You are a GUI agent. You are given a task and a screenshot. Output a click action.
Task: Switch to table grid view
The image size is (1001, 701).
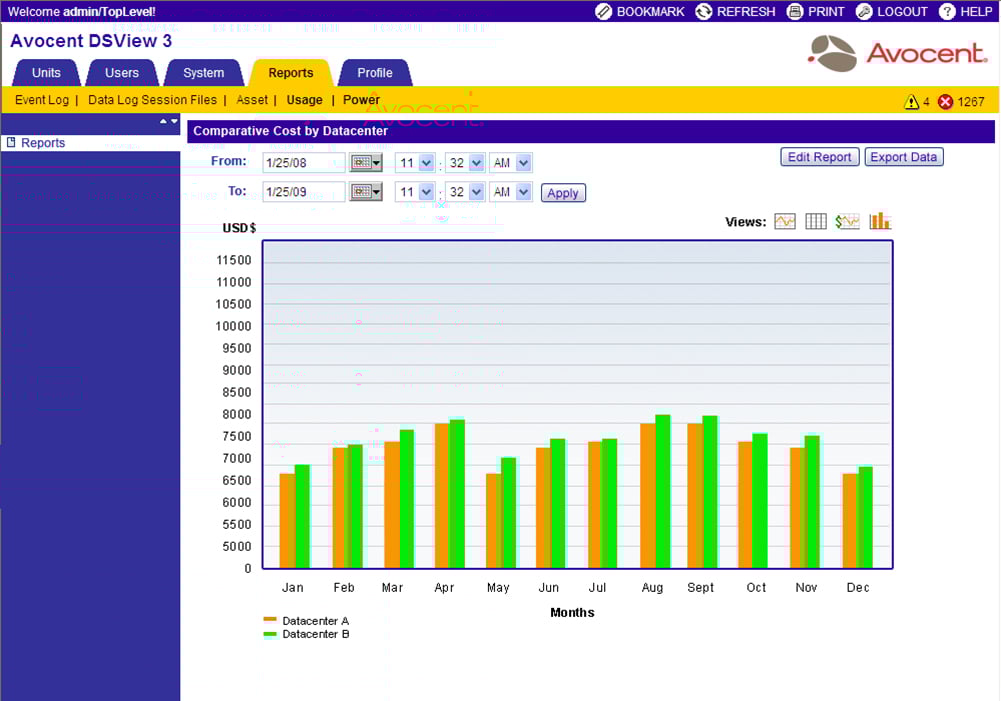pos(816,221)
